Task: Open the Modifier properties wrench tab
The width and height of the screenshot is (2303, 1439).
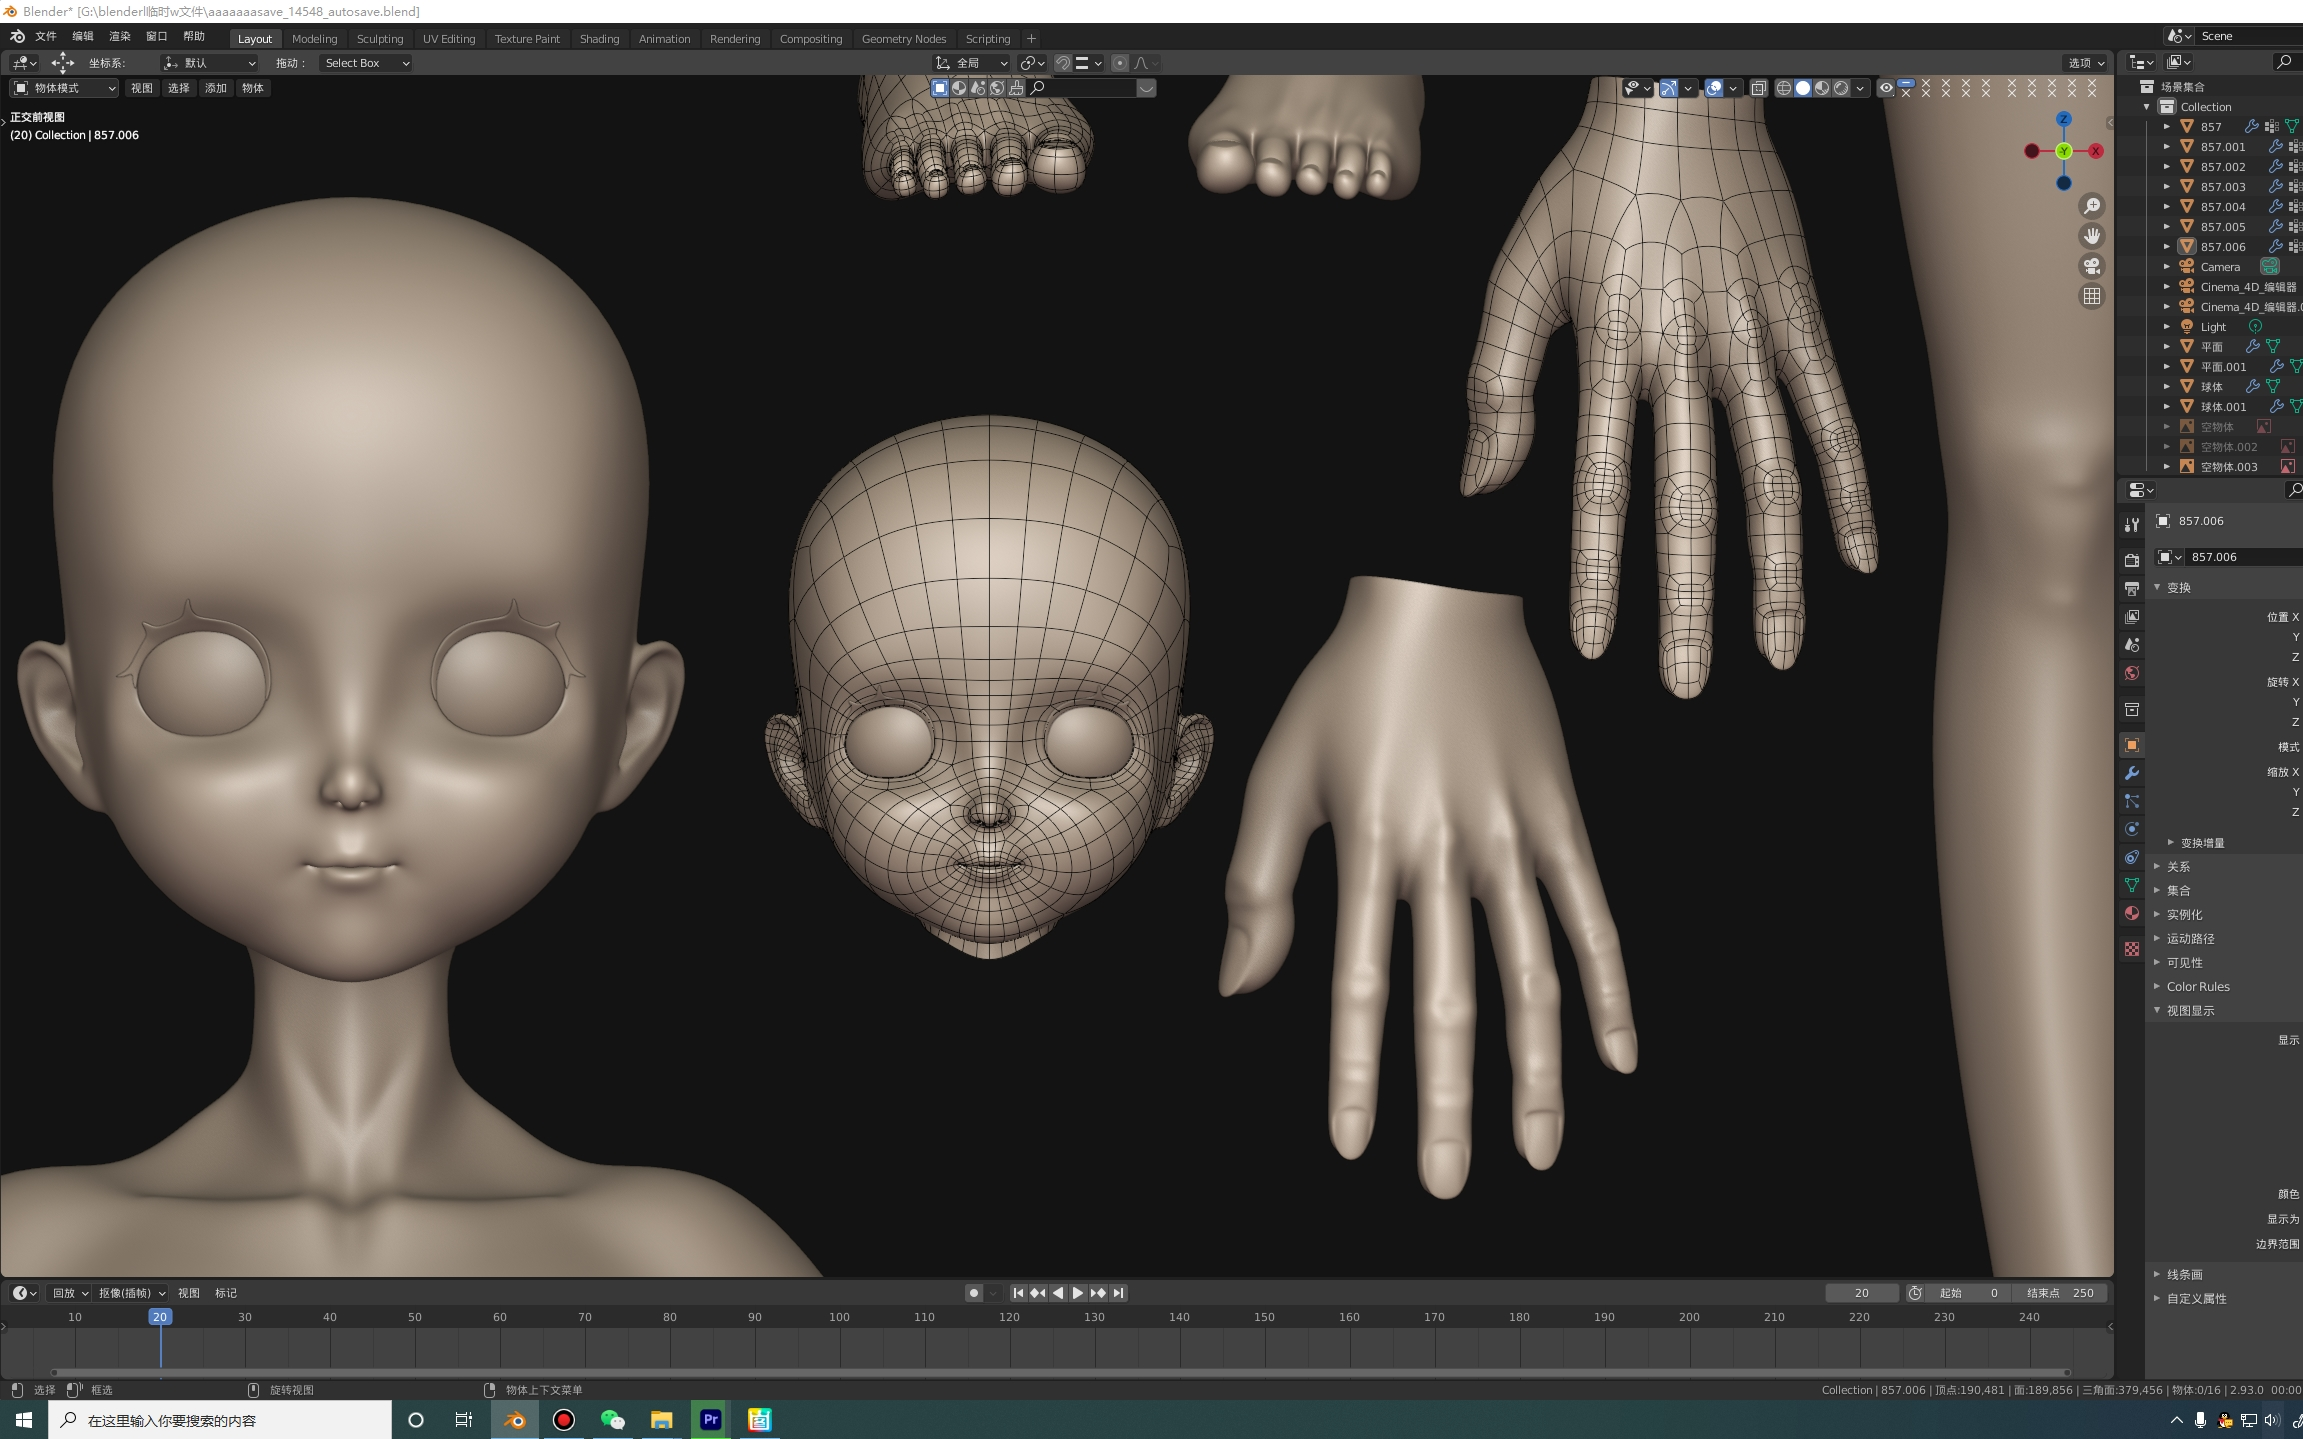Action: coord(2131,773)
